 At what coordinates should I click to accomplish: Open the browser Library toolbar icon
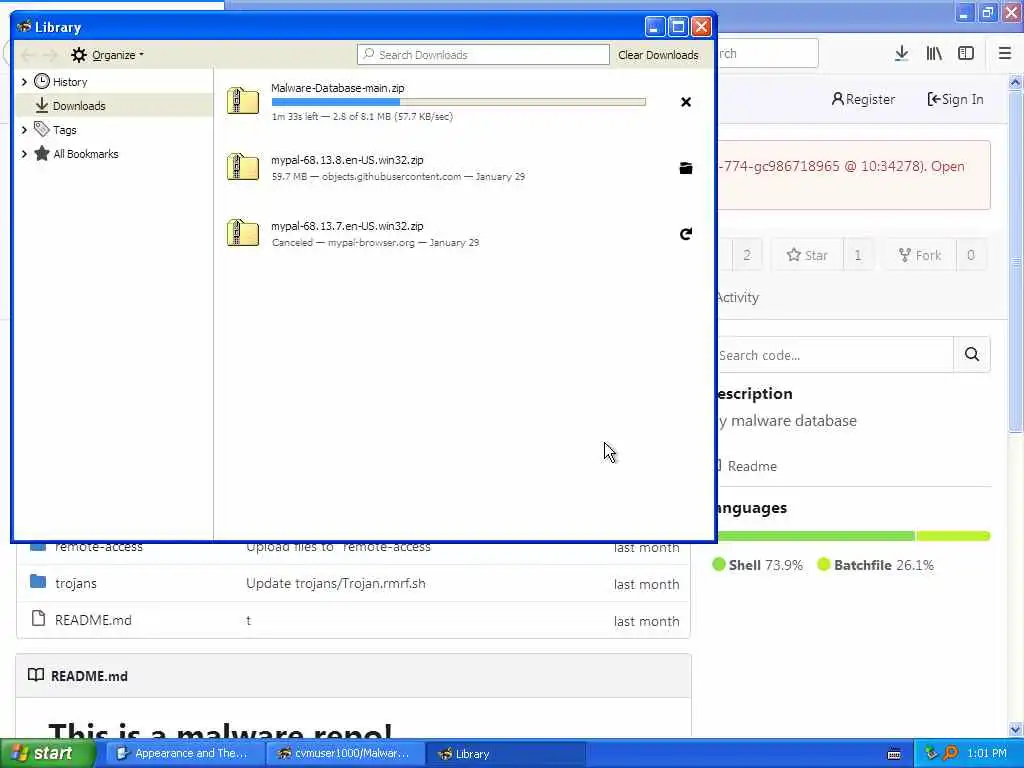point(934,54)
